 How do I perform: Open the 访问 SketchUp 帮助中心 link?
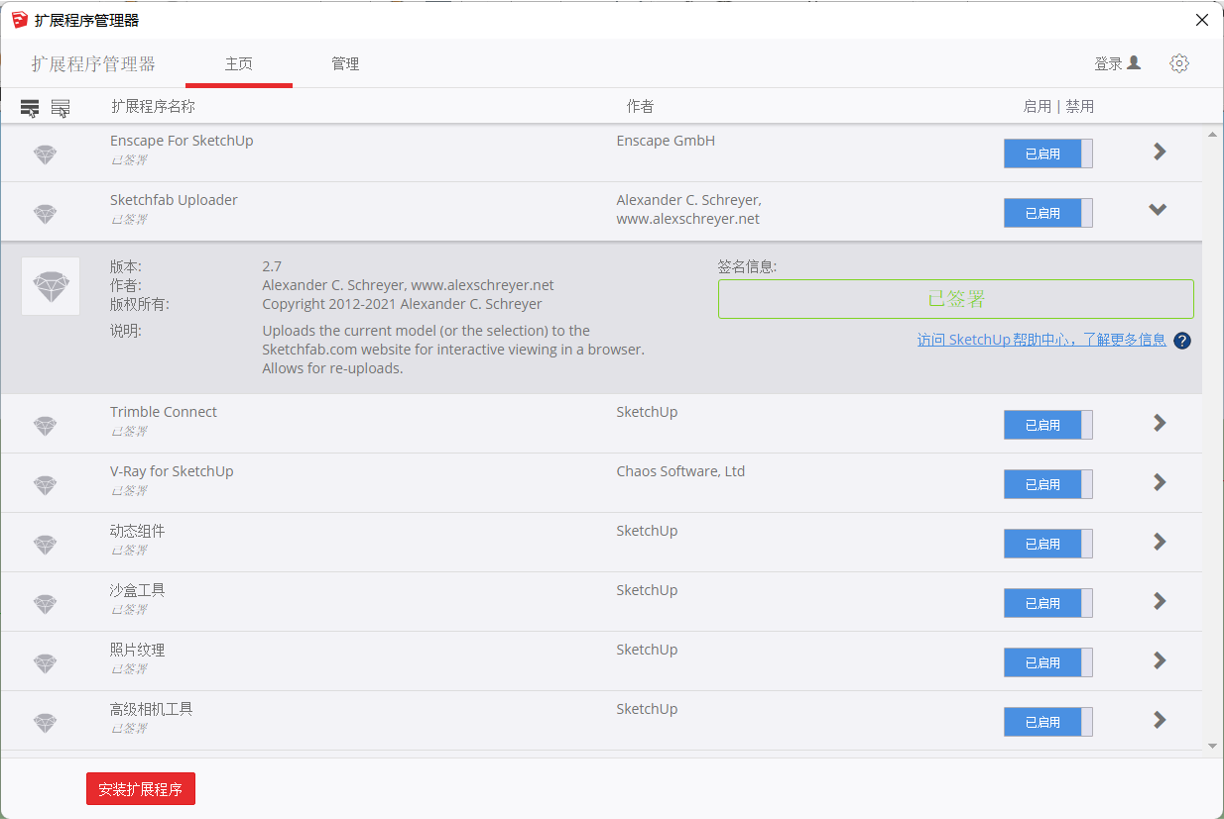tap(1041, 340)
